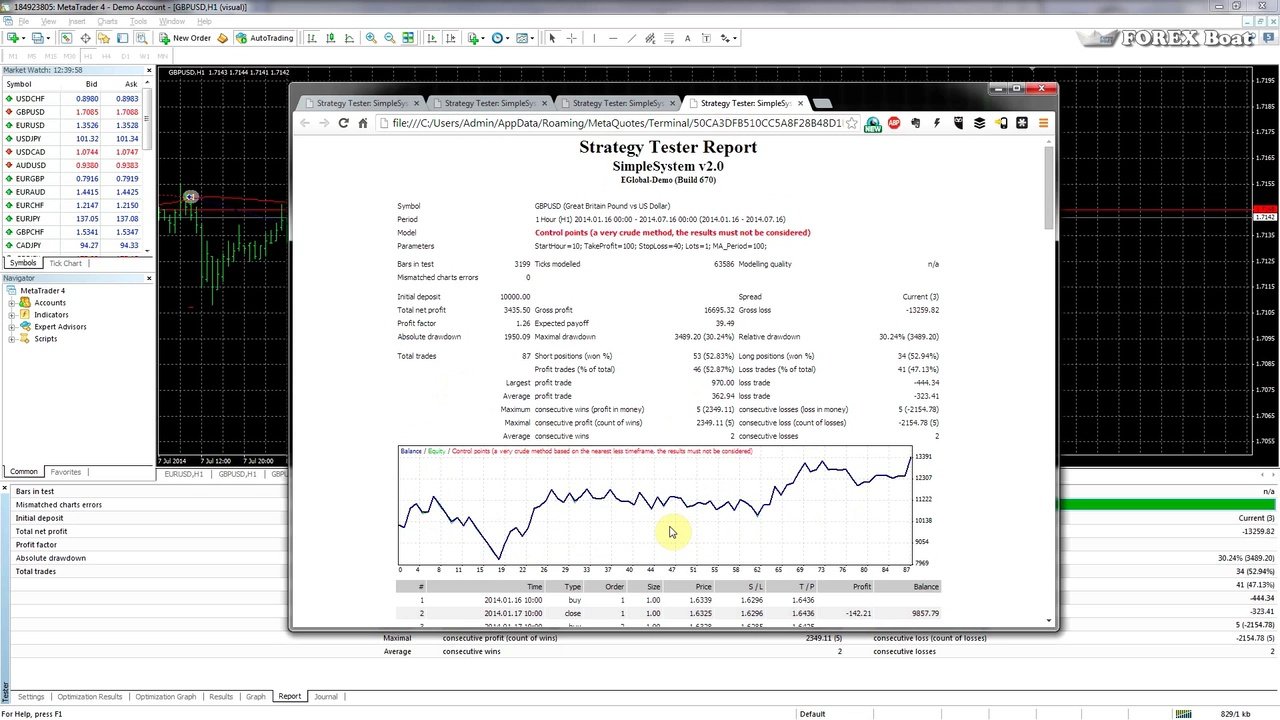The image size is (1280, 720).
Task: Click the zoom in magnifier icon
Action: tap(371, 38)
